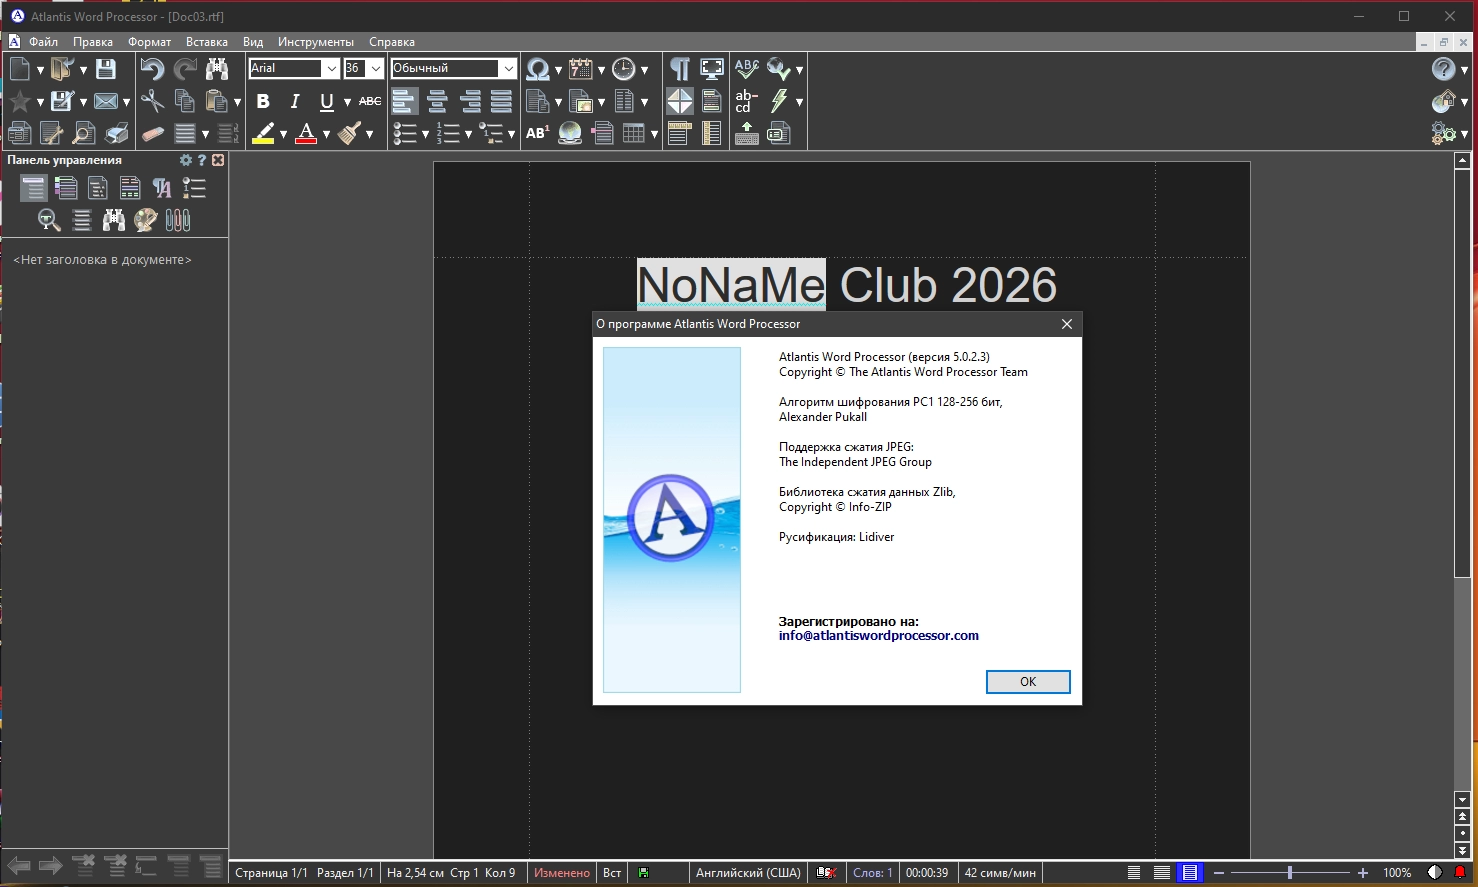Click the info@atlantiswordprocessor.com link
The height and width of the screenshot is (887, 1478).
[x=878, y=636]
